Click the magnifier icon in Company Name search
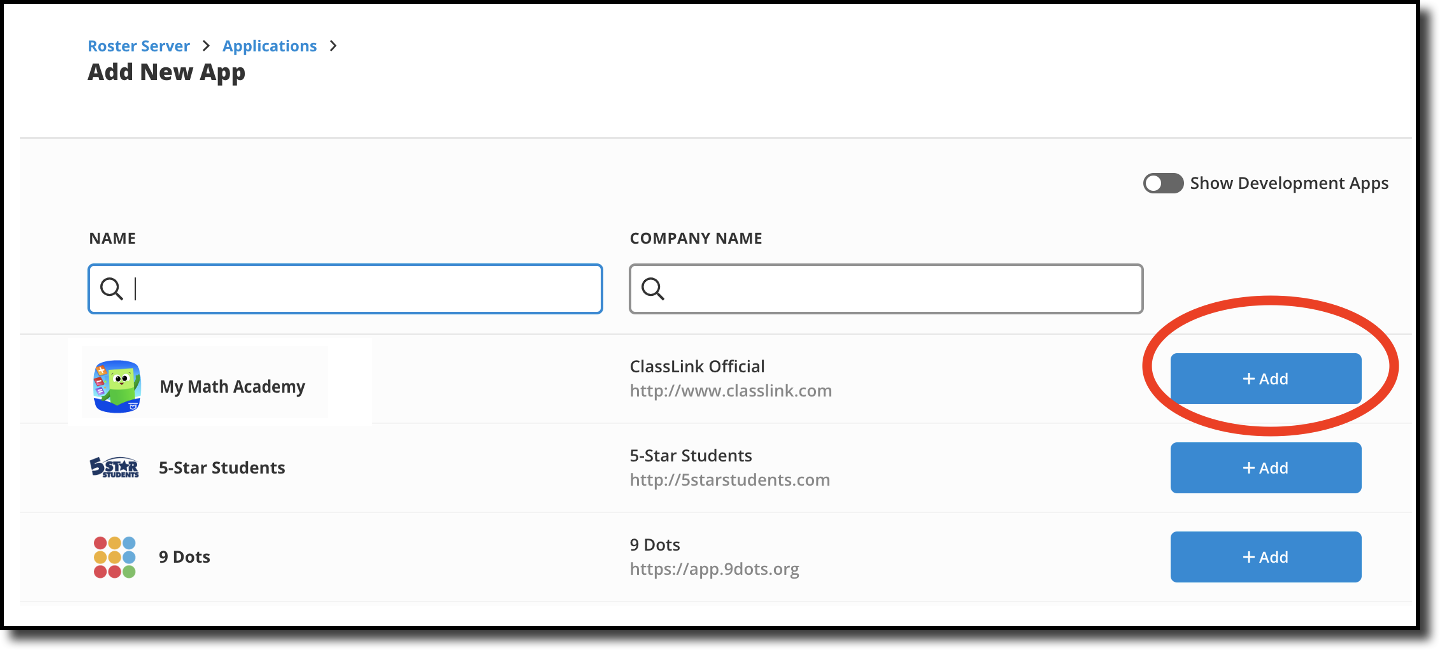 (x=653, y=289)
